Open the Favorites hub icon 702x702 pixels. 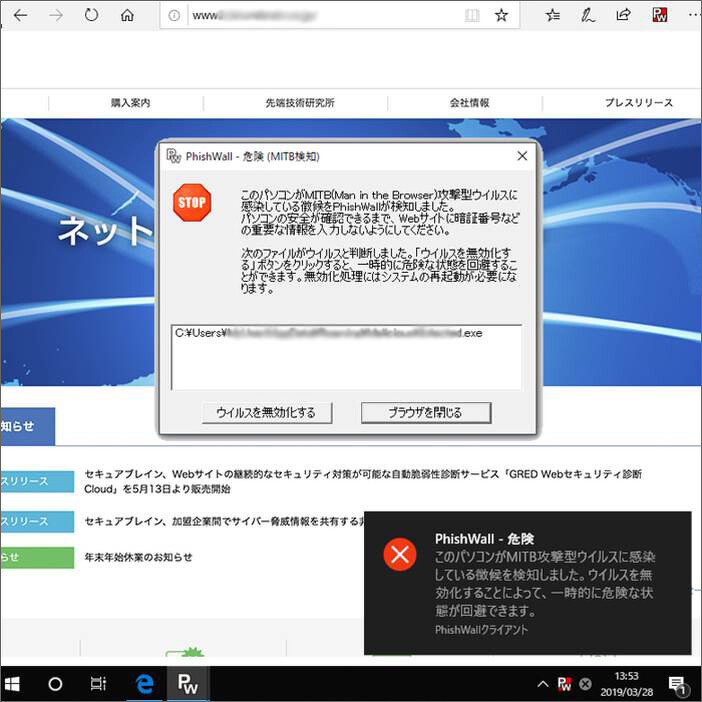point(553,16)
